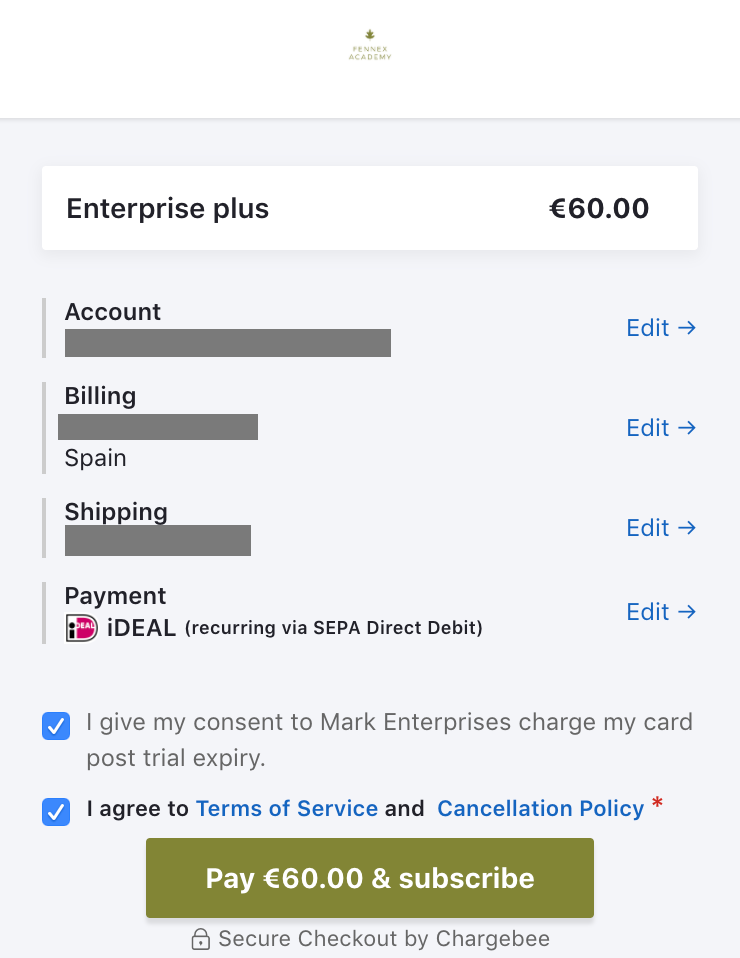Click the Billing section heading
The height and width of the screenshot is (958, 740).
click(100, 396)
